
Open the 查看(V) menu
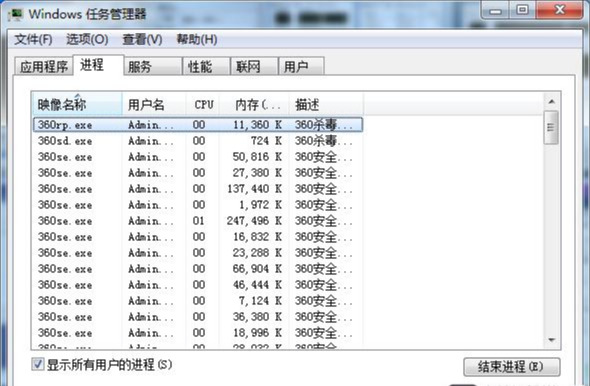coord(142,39)
